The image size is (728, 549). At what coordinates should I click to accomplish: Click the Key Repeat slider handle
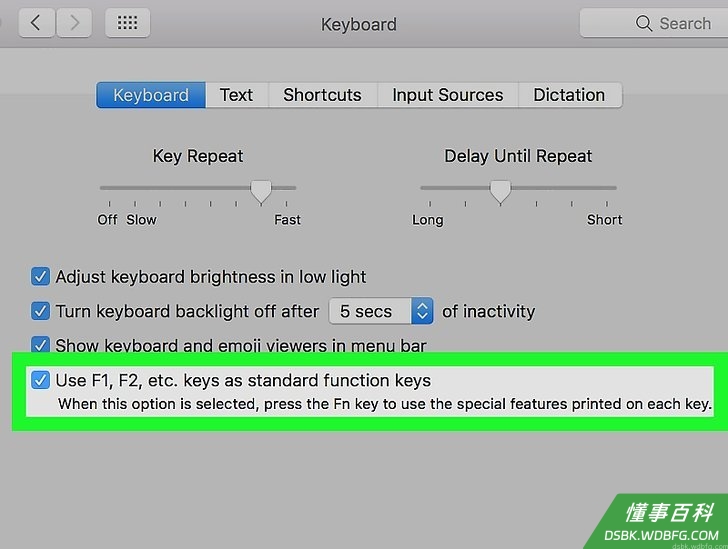[x=261, y=192]
